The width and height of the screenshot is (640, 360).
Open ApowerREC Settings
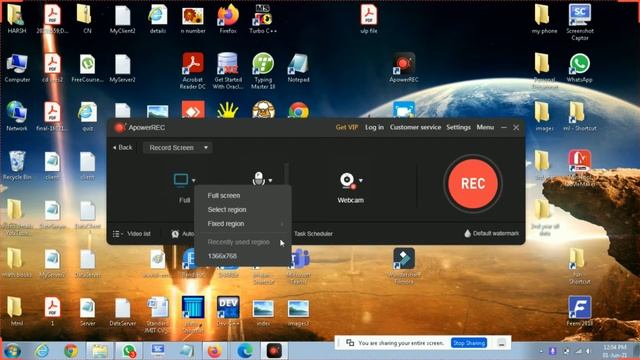(458, 127)
